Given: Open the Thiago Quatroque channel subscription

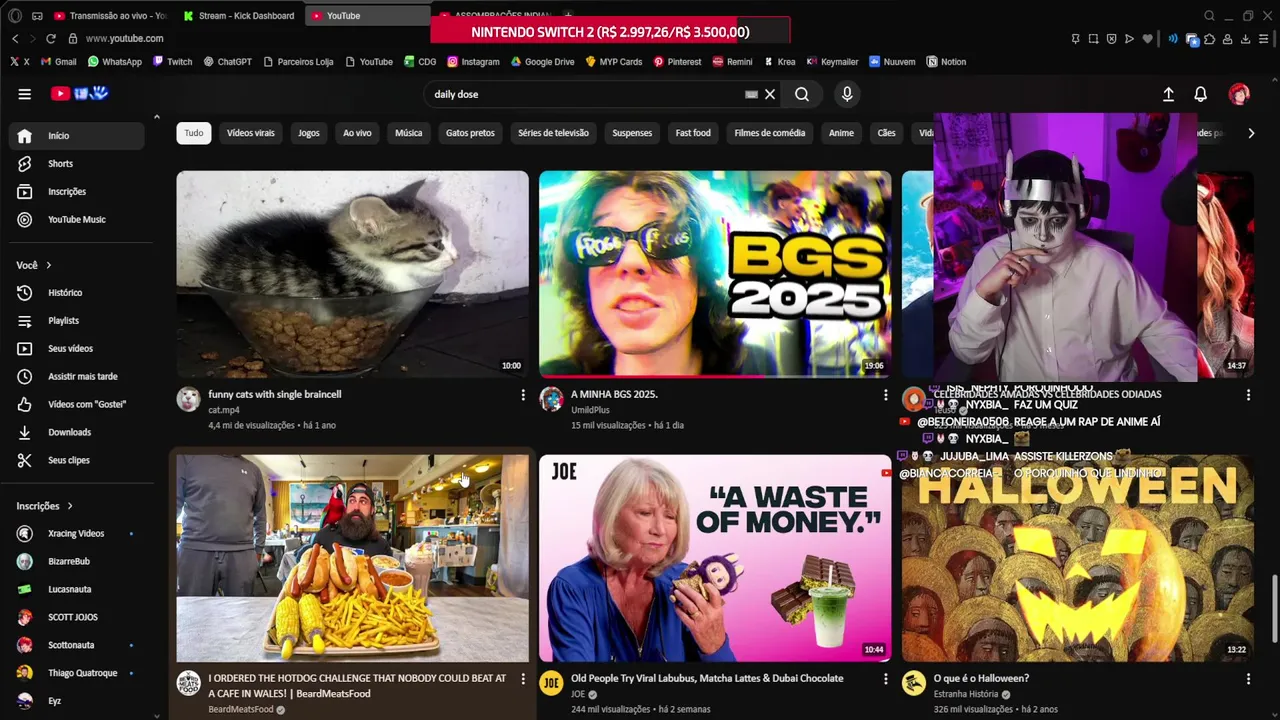Looking at the screenshot, I should tap(76, 673).
